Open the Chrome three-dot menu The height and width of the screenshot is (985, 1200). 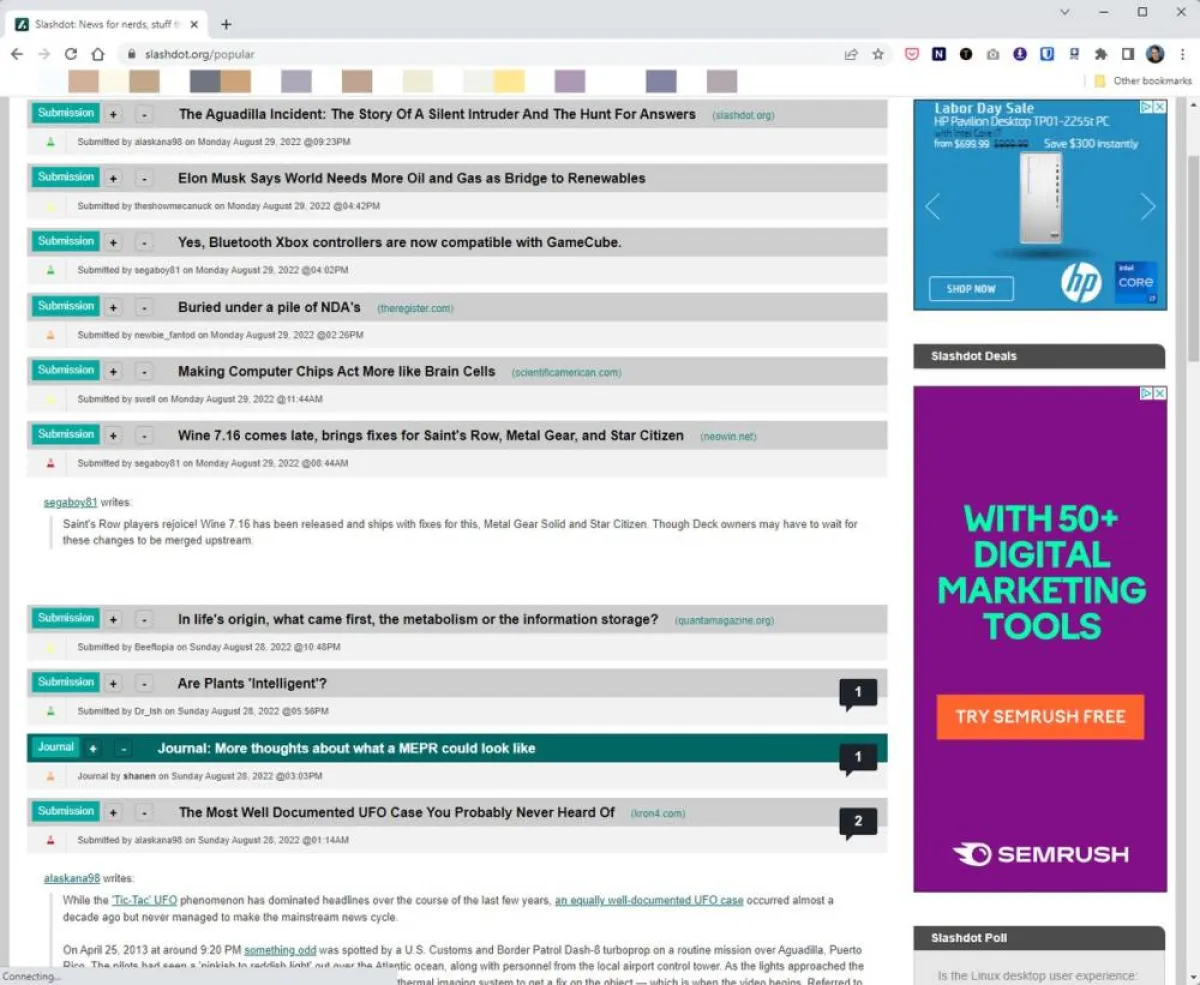tap(1182, 54)
